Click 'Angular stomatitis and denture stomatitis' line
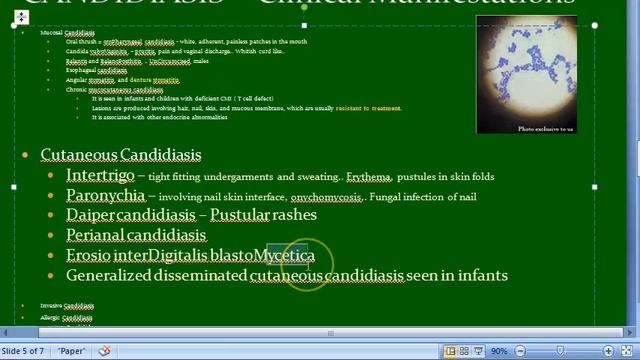 (x=122, y=80)
